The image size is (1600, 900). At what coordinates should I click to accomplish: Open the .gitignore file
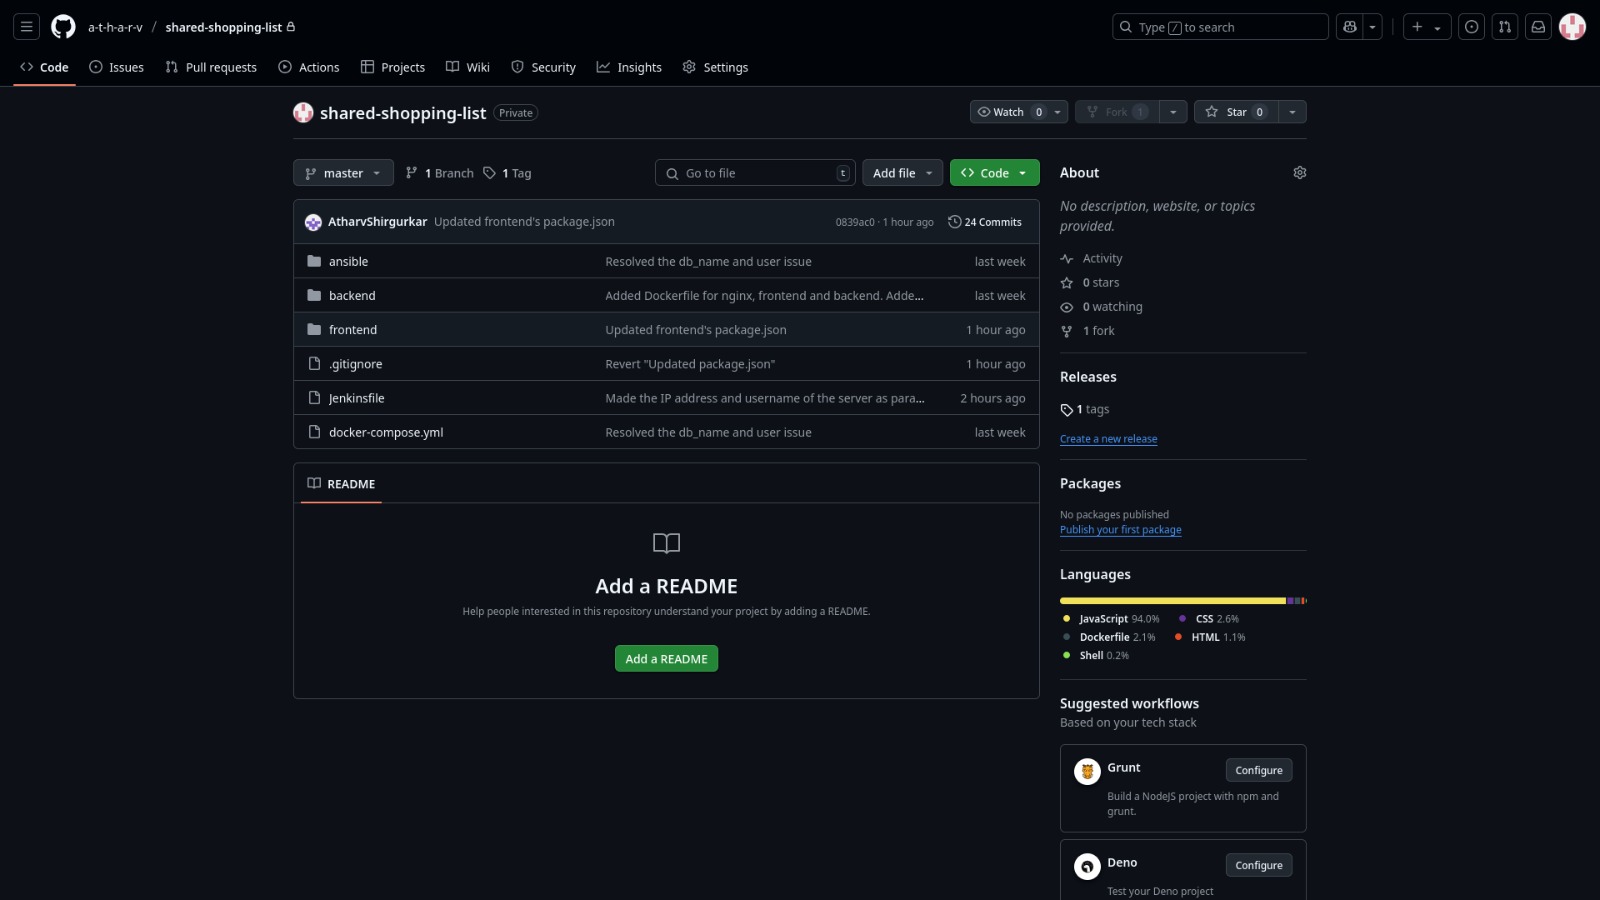[x=355, y=364]
